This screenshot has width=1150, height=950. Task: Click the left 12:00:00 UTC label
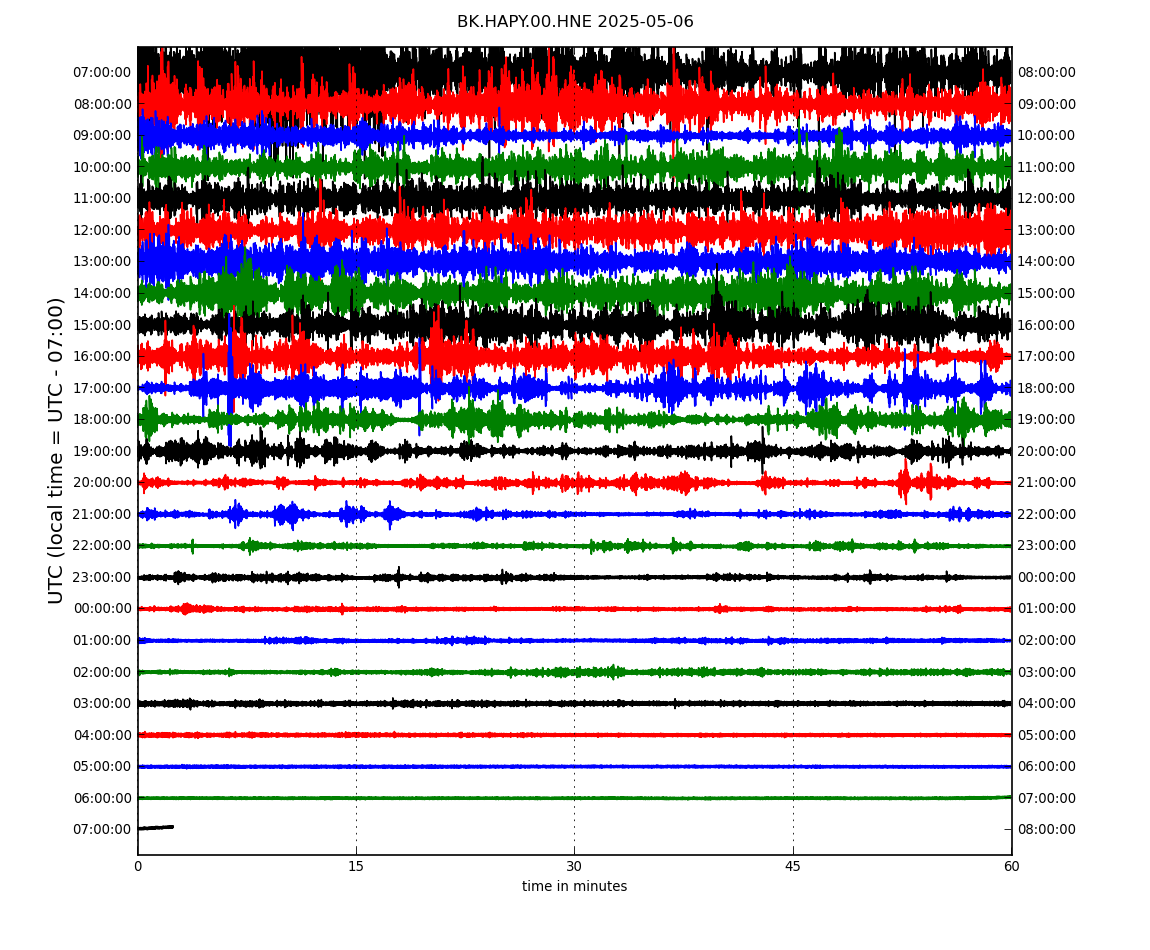coord(102,230)
